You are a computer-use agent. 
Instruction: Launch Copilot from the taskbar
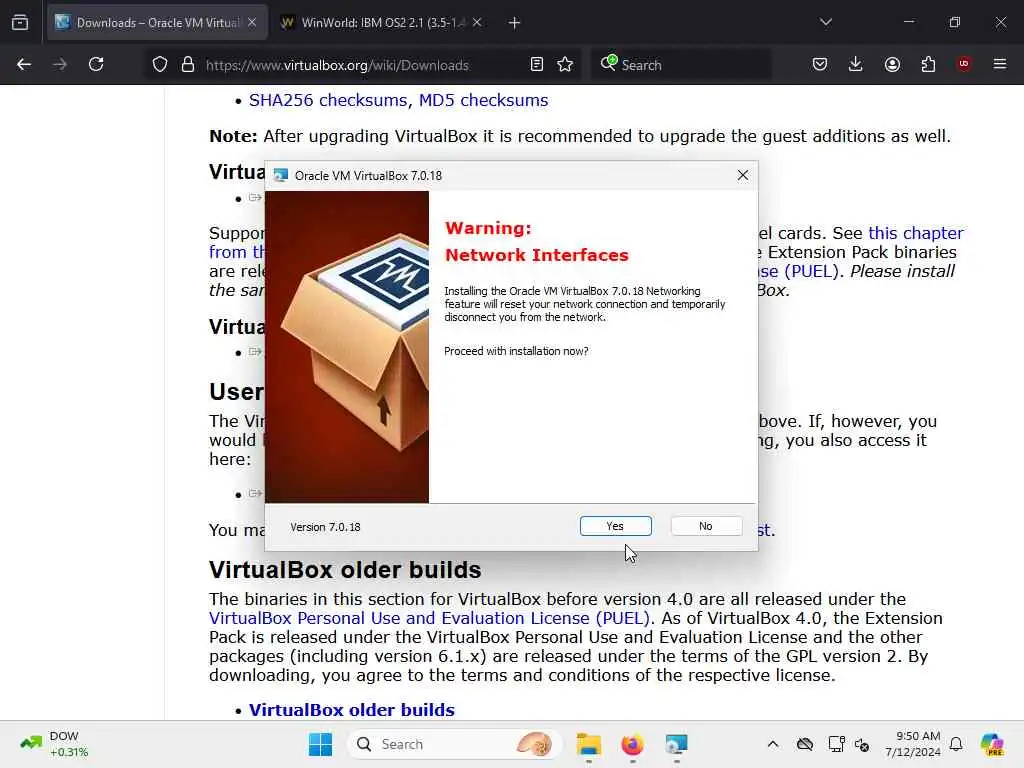click(x=992, y=744)
